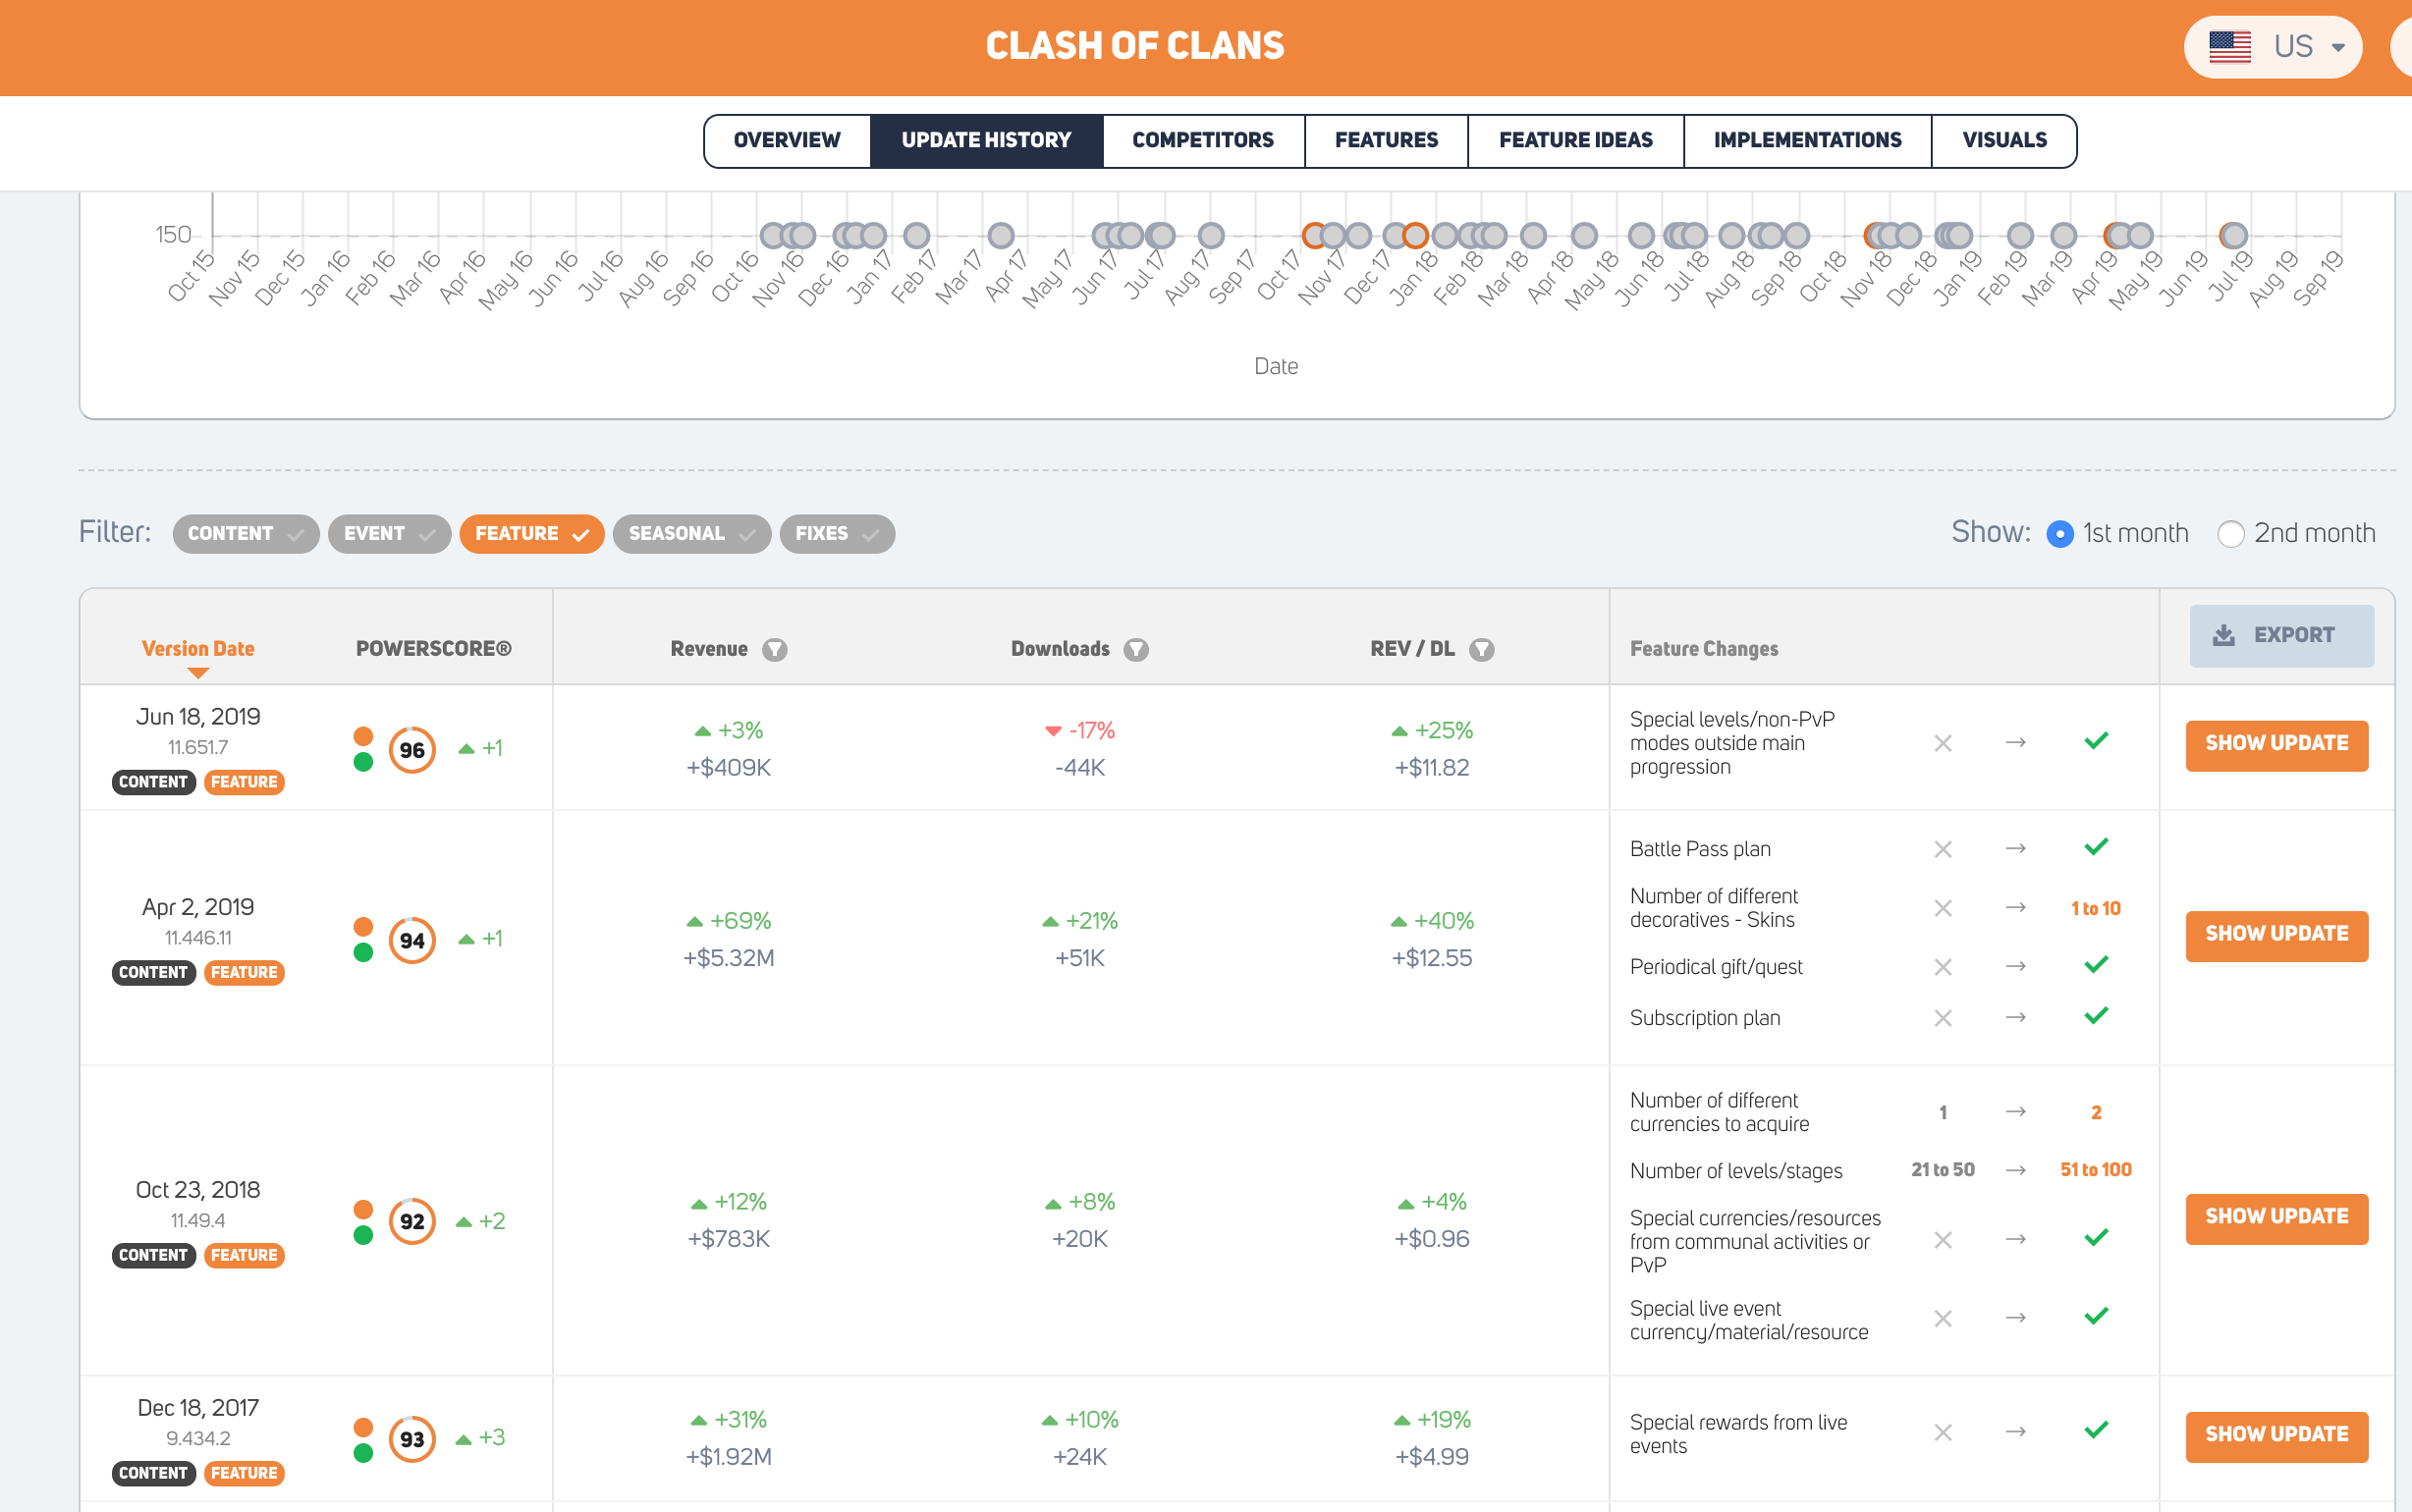Screen dimensions: 2412x1512
Task: Switch to the COMPETITORS tab
Action: (1203, 140)
